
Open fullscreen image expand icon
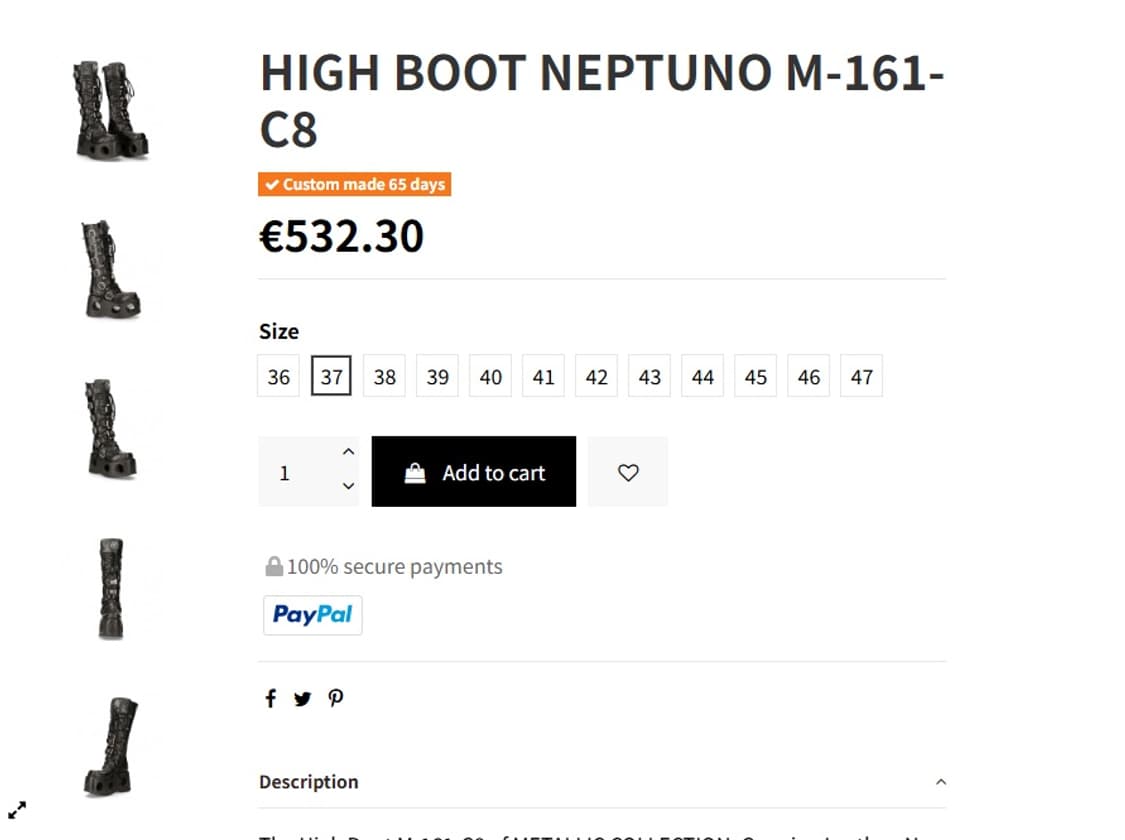tap(17, 810)
